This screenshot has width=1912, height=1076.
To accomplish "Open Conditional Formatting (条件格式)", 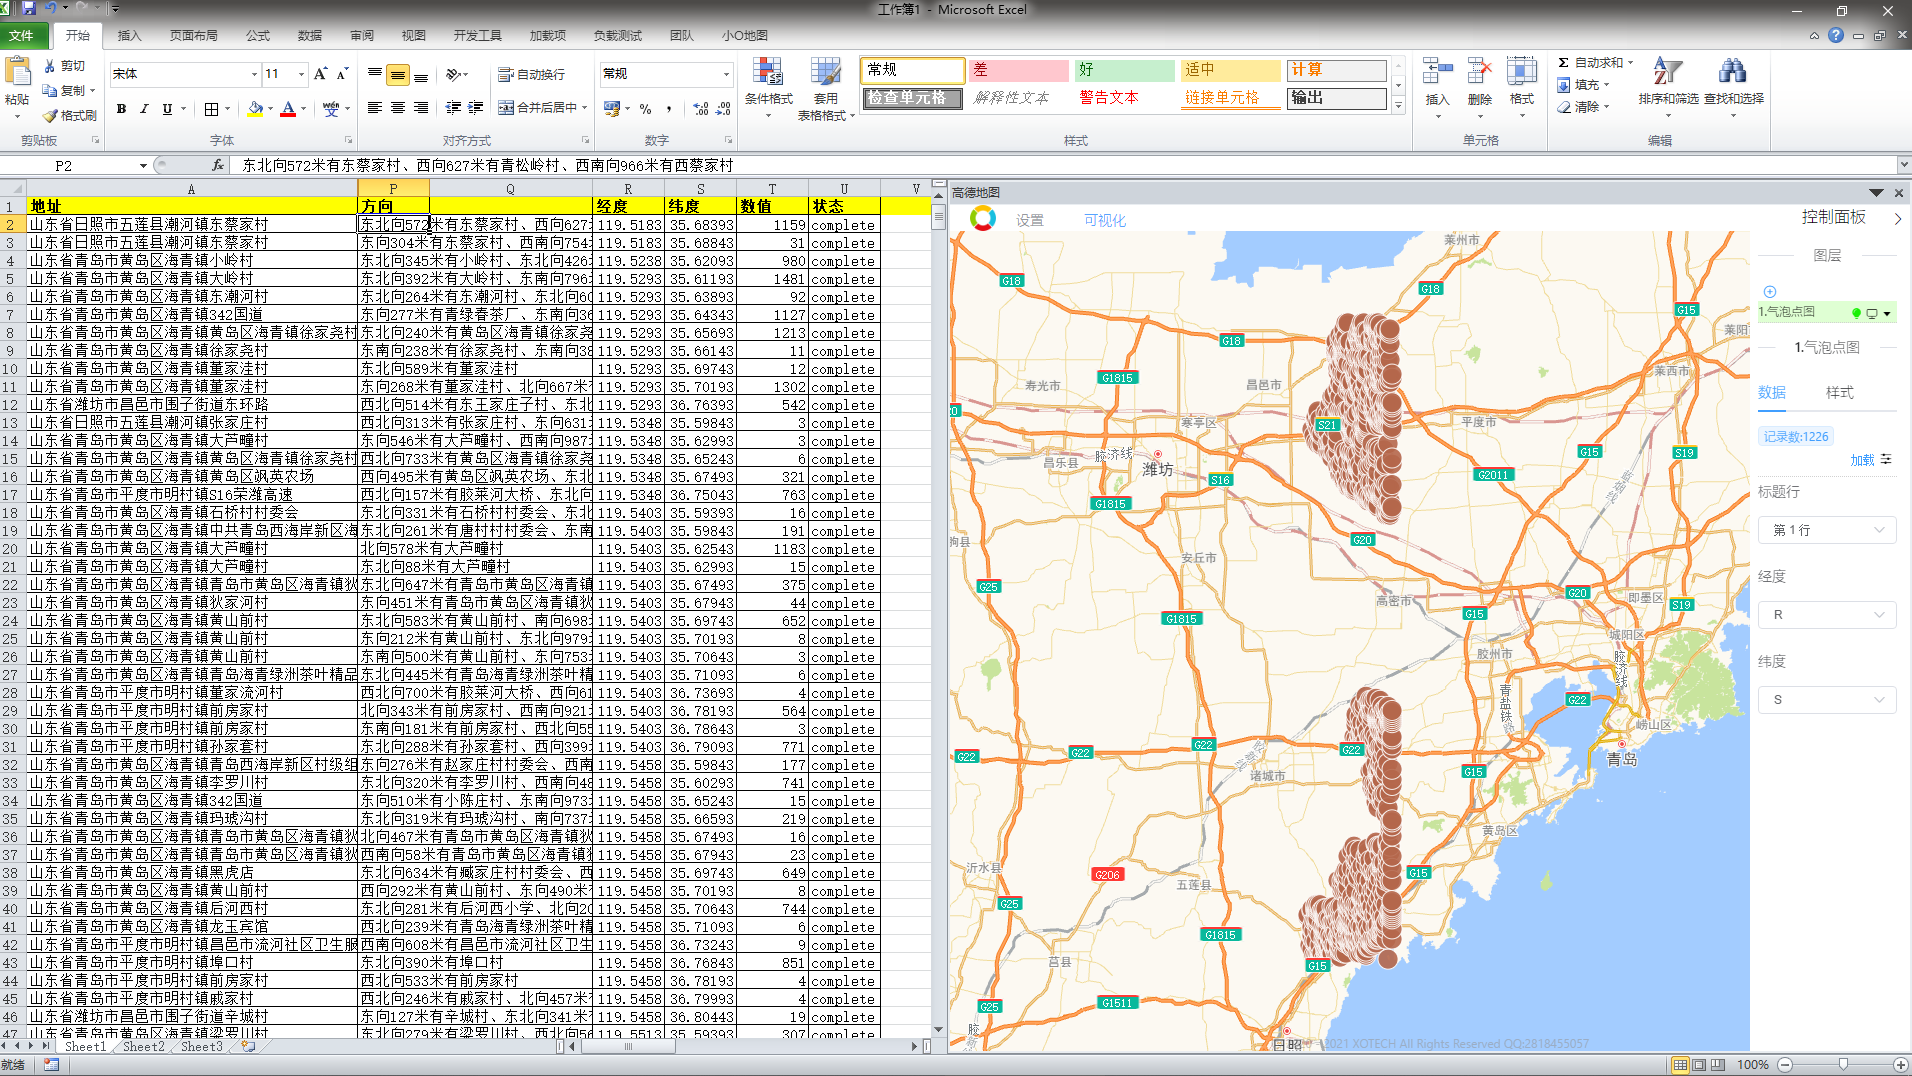I will click(768, 88).
